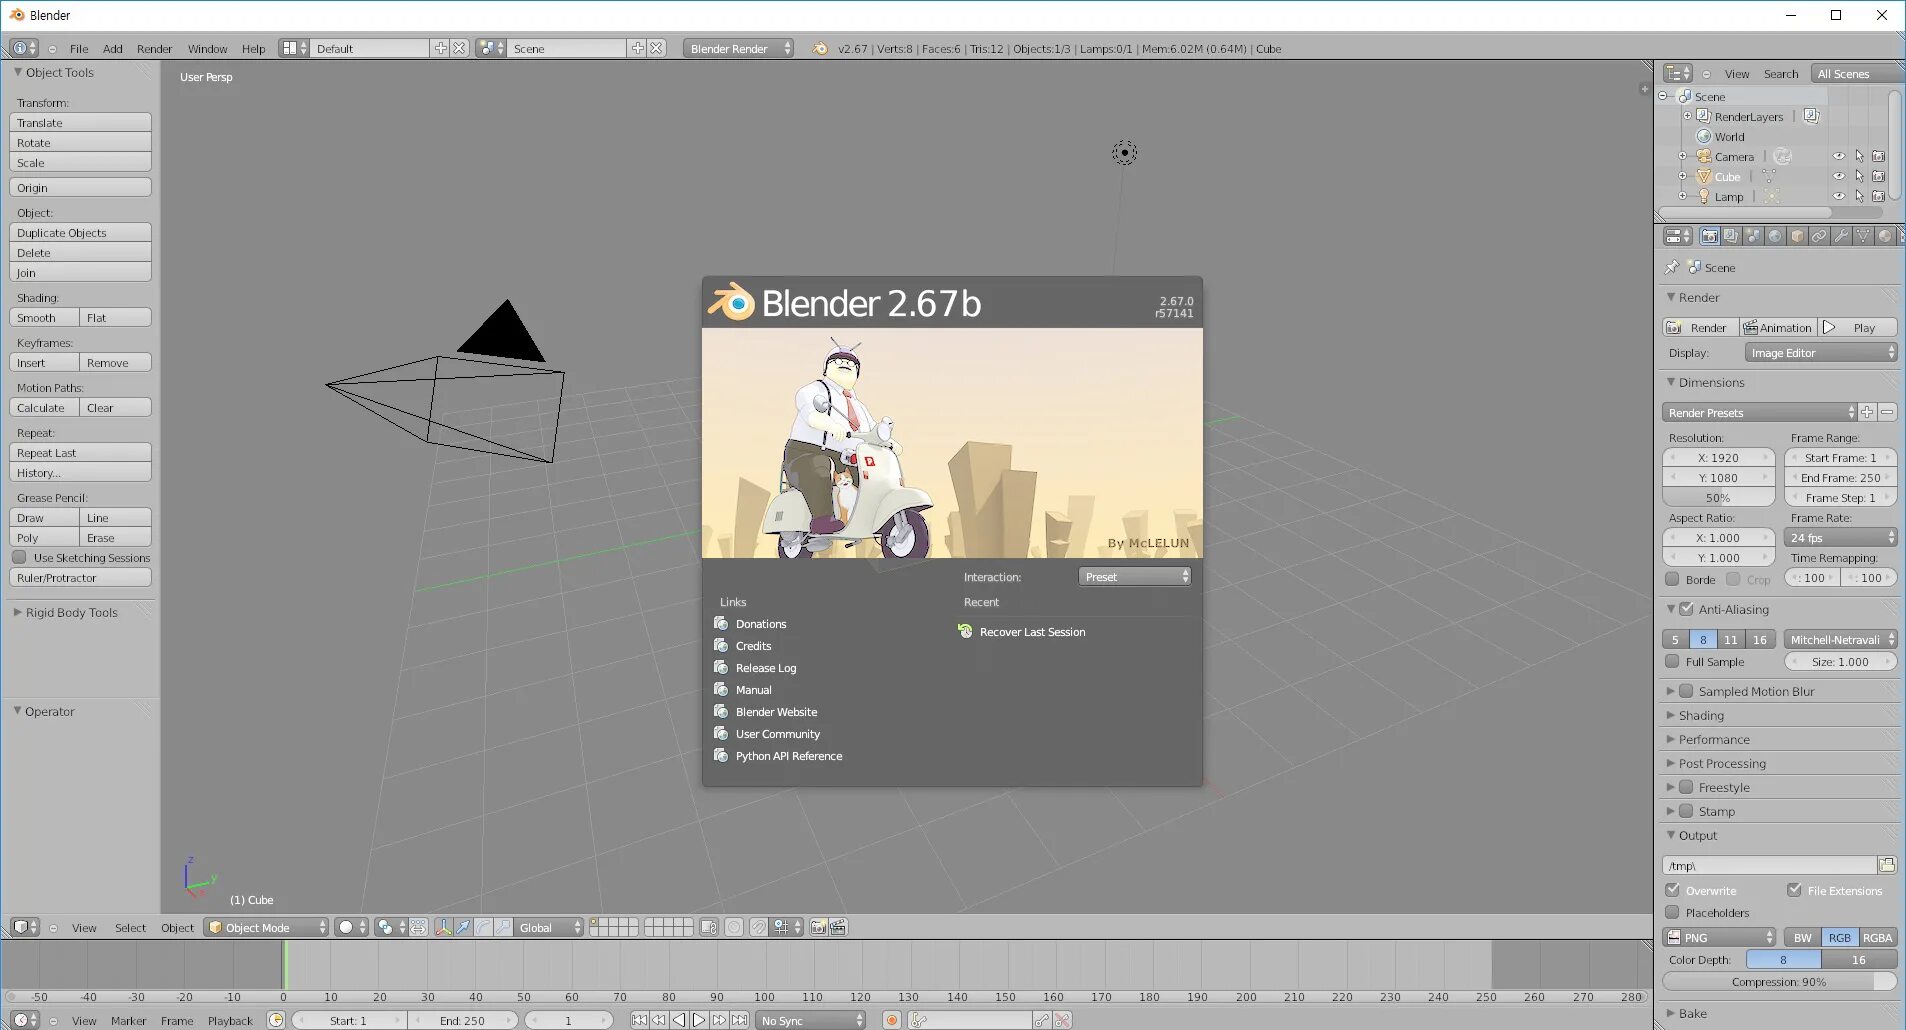Open the Window menu
This screenshot has height=1030, width=1906.
coord(207,48)
